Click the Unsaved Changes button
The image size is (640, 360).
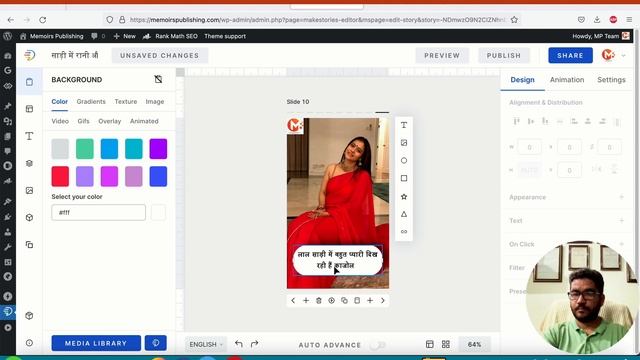[160, 56]
